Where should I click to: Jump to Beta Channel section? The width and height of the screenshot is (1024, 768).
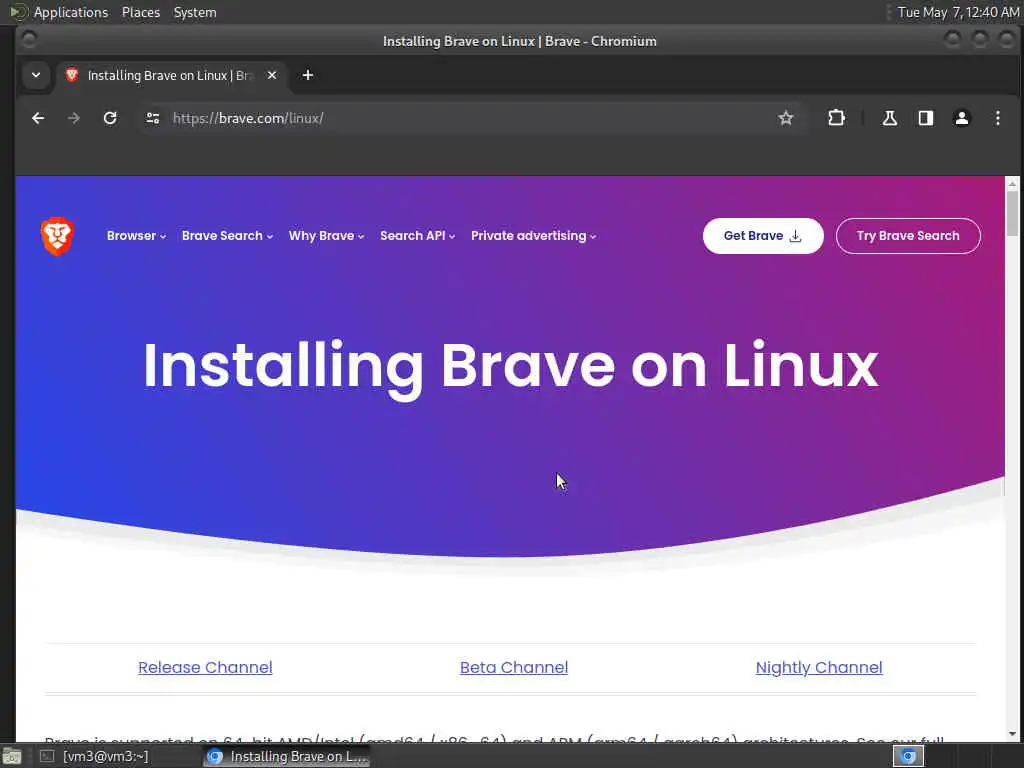(x=514, y=667)
